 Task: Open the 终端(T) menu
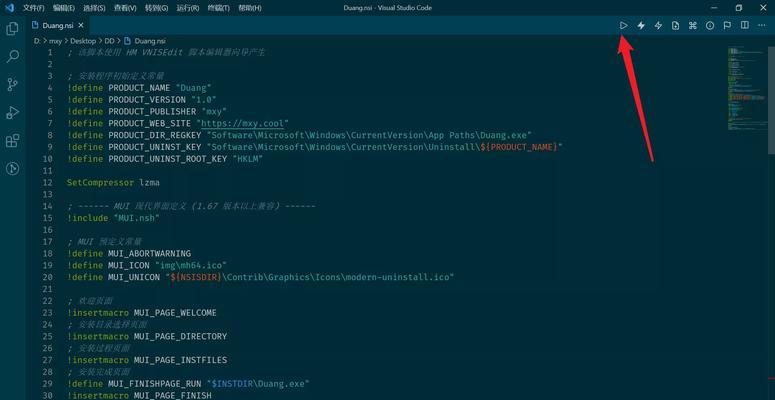click(219, 8)
